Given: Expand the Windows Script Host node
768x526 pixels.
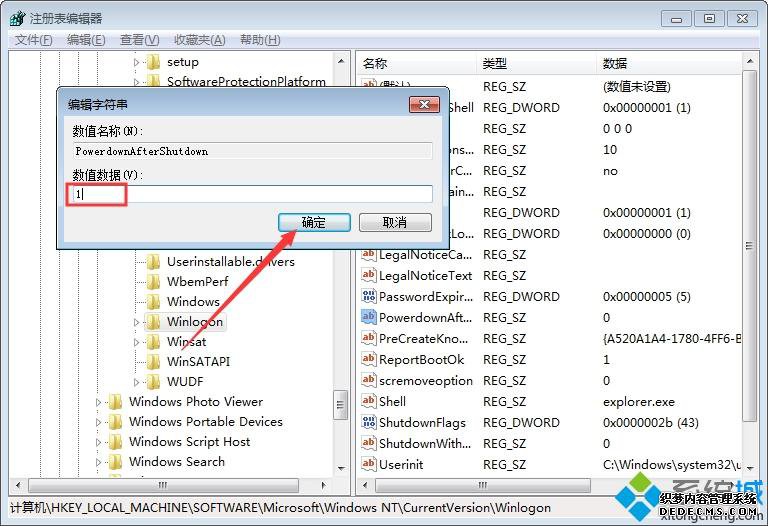Looking at the screenshot, I should click(x=98, y=442).
